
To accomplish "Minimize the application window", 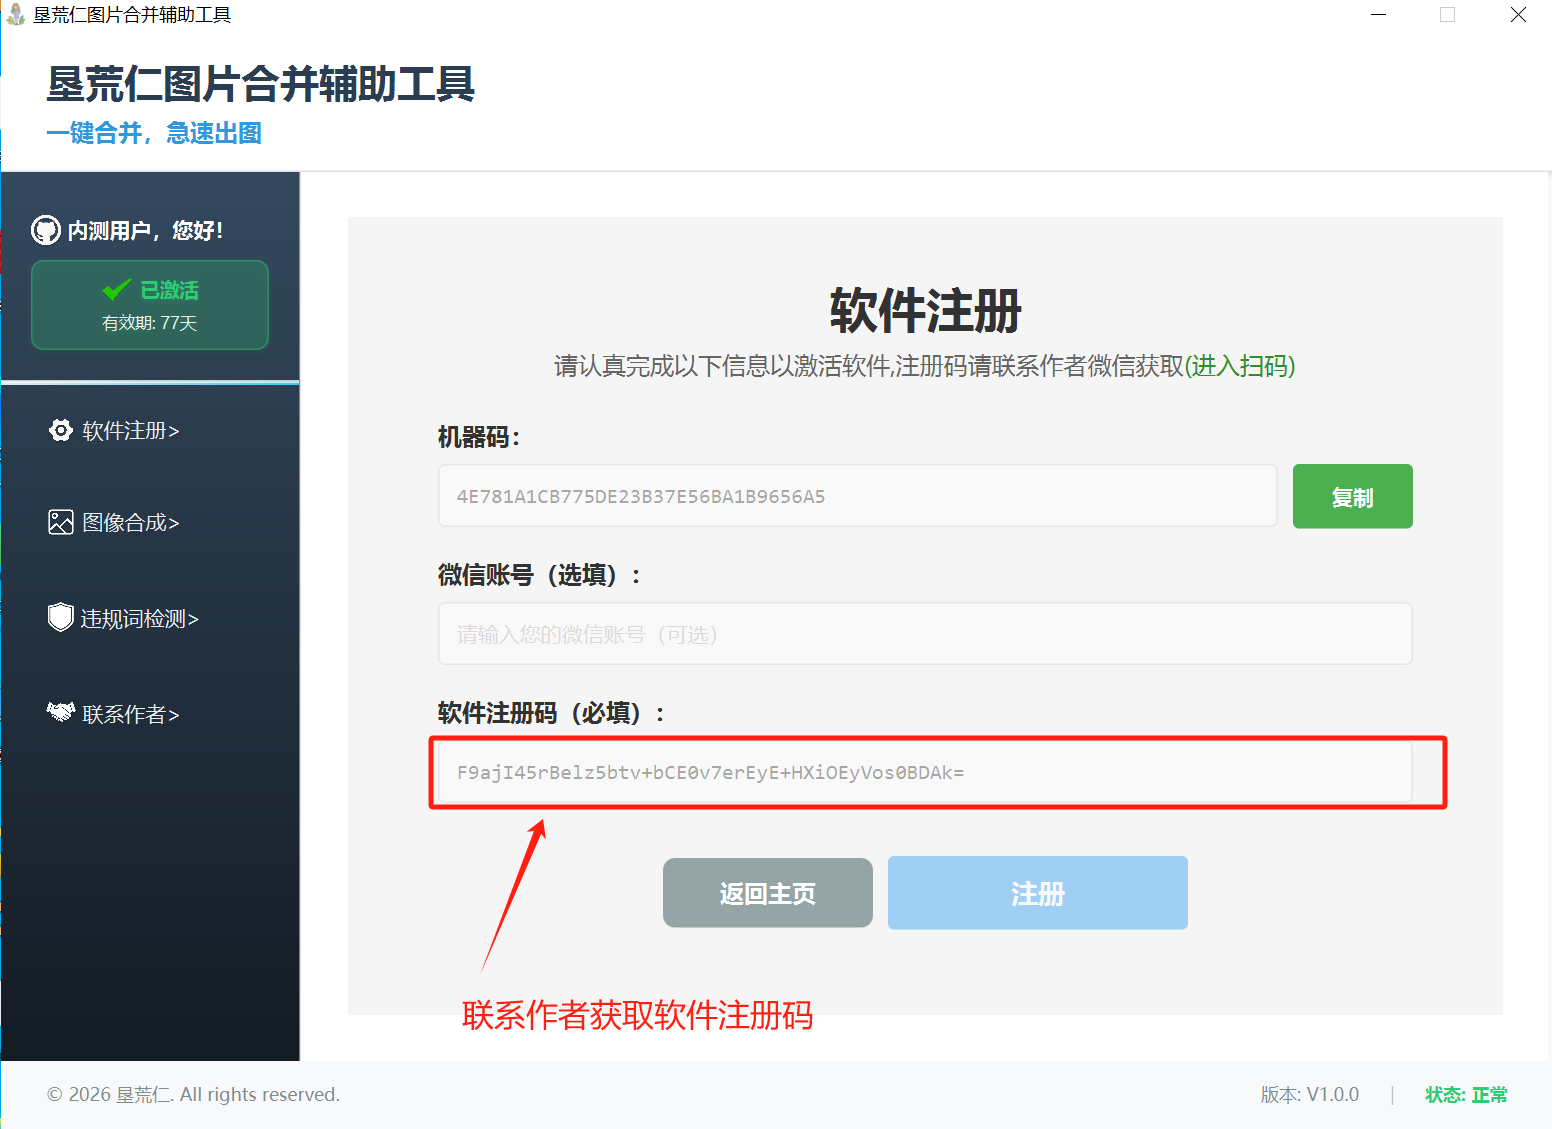I will coord(1378,15).
